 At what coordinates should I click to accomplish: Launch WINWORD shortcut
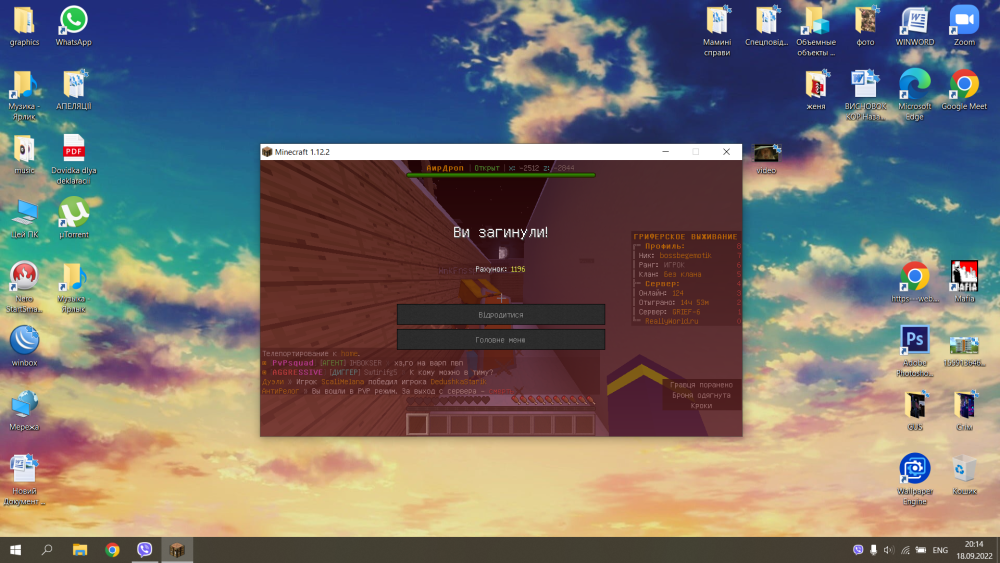pyautogui.click(x=915, y=26)
